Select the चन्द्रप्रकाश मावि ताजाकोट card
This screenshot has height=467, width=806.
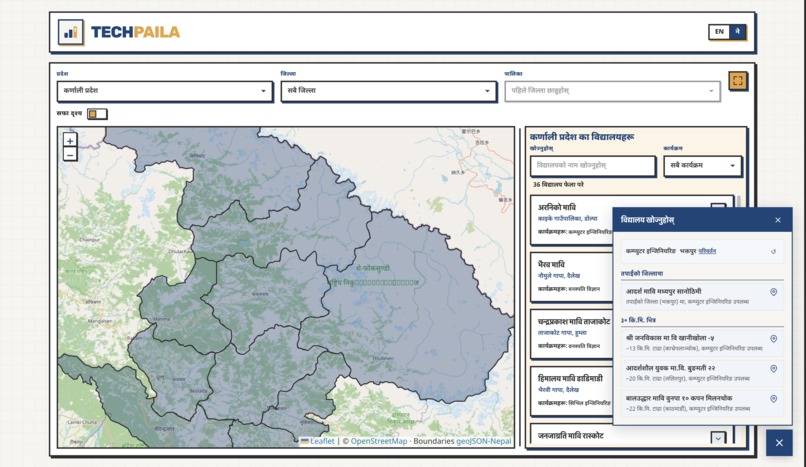(572, 334)
